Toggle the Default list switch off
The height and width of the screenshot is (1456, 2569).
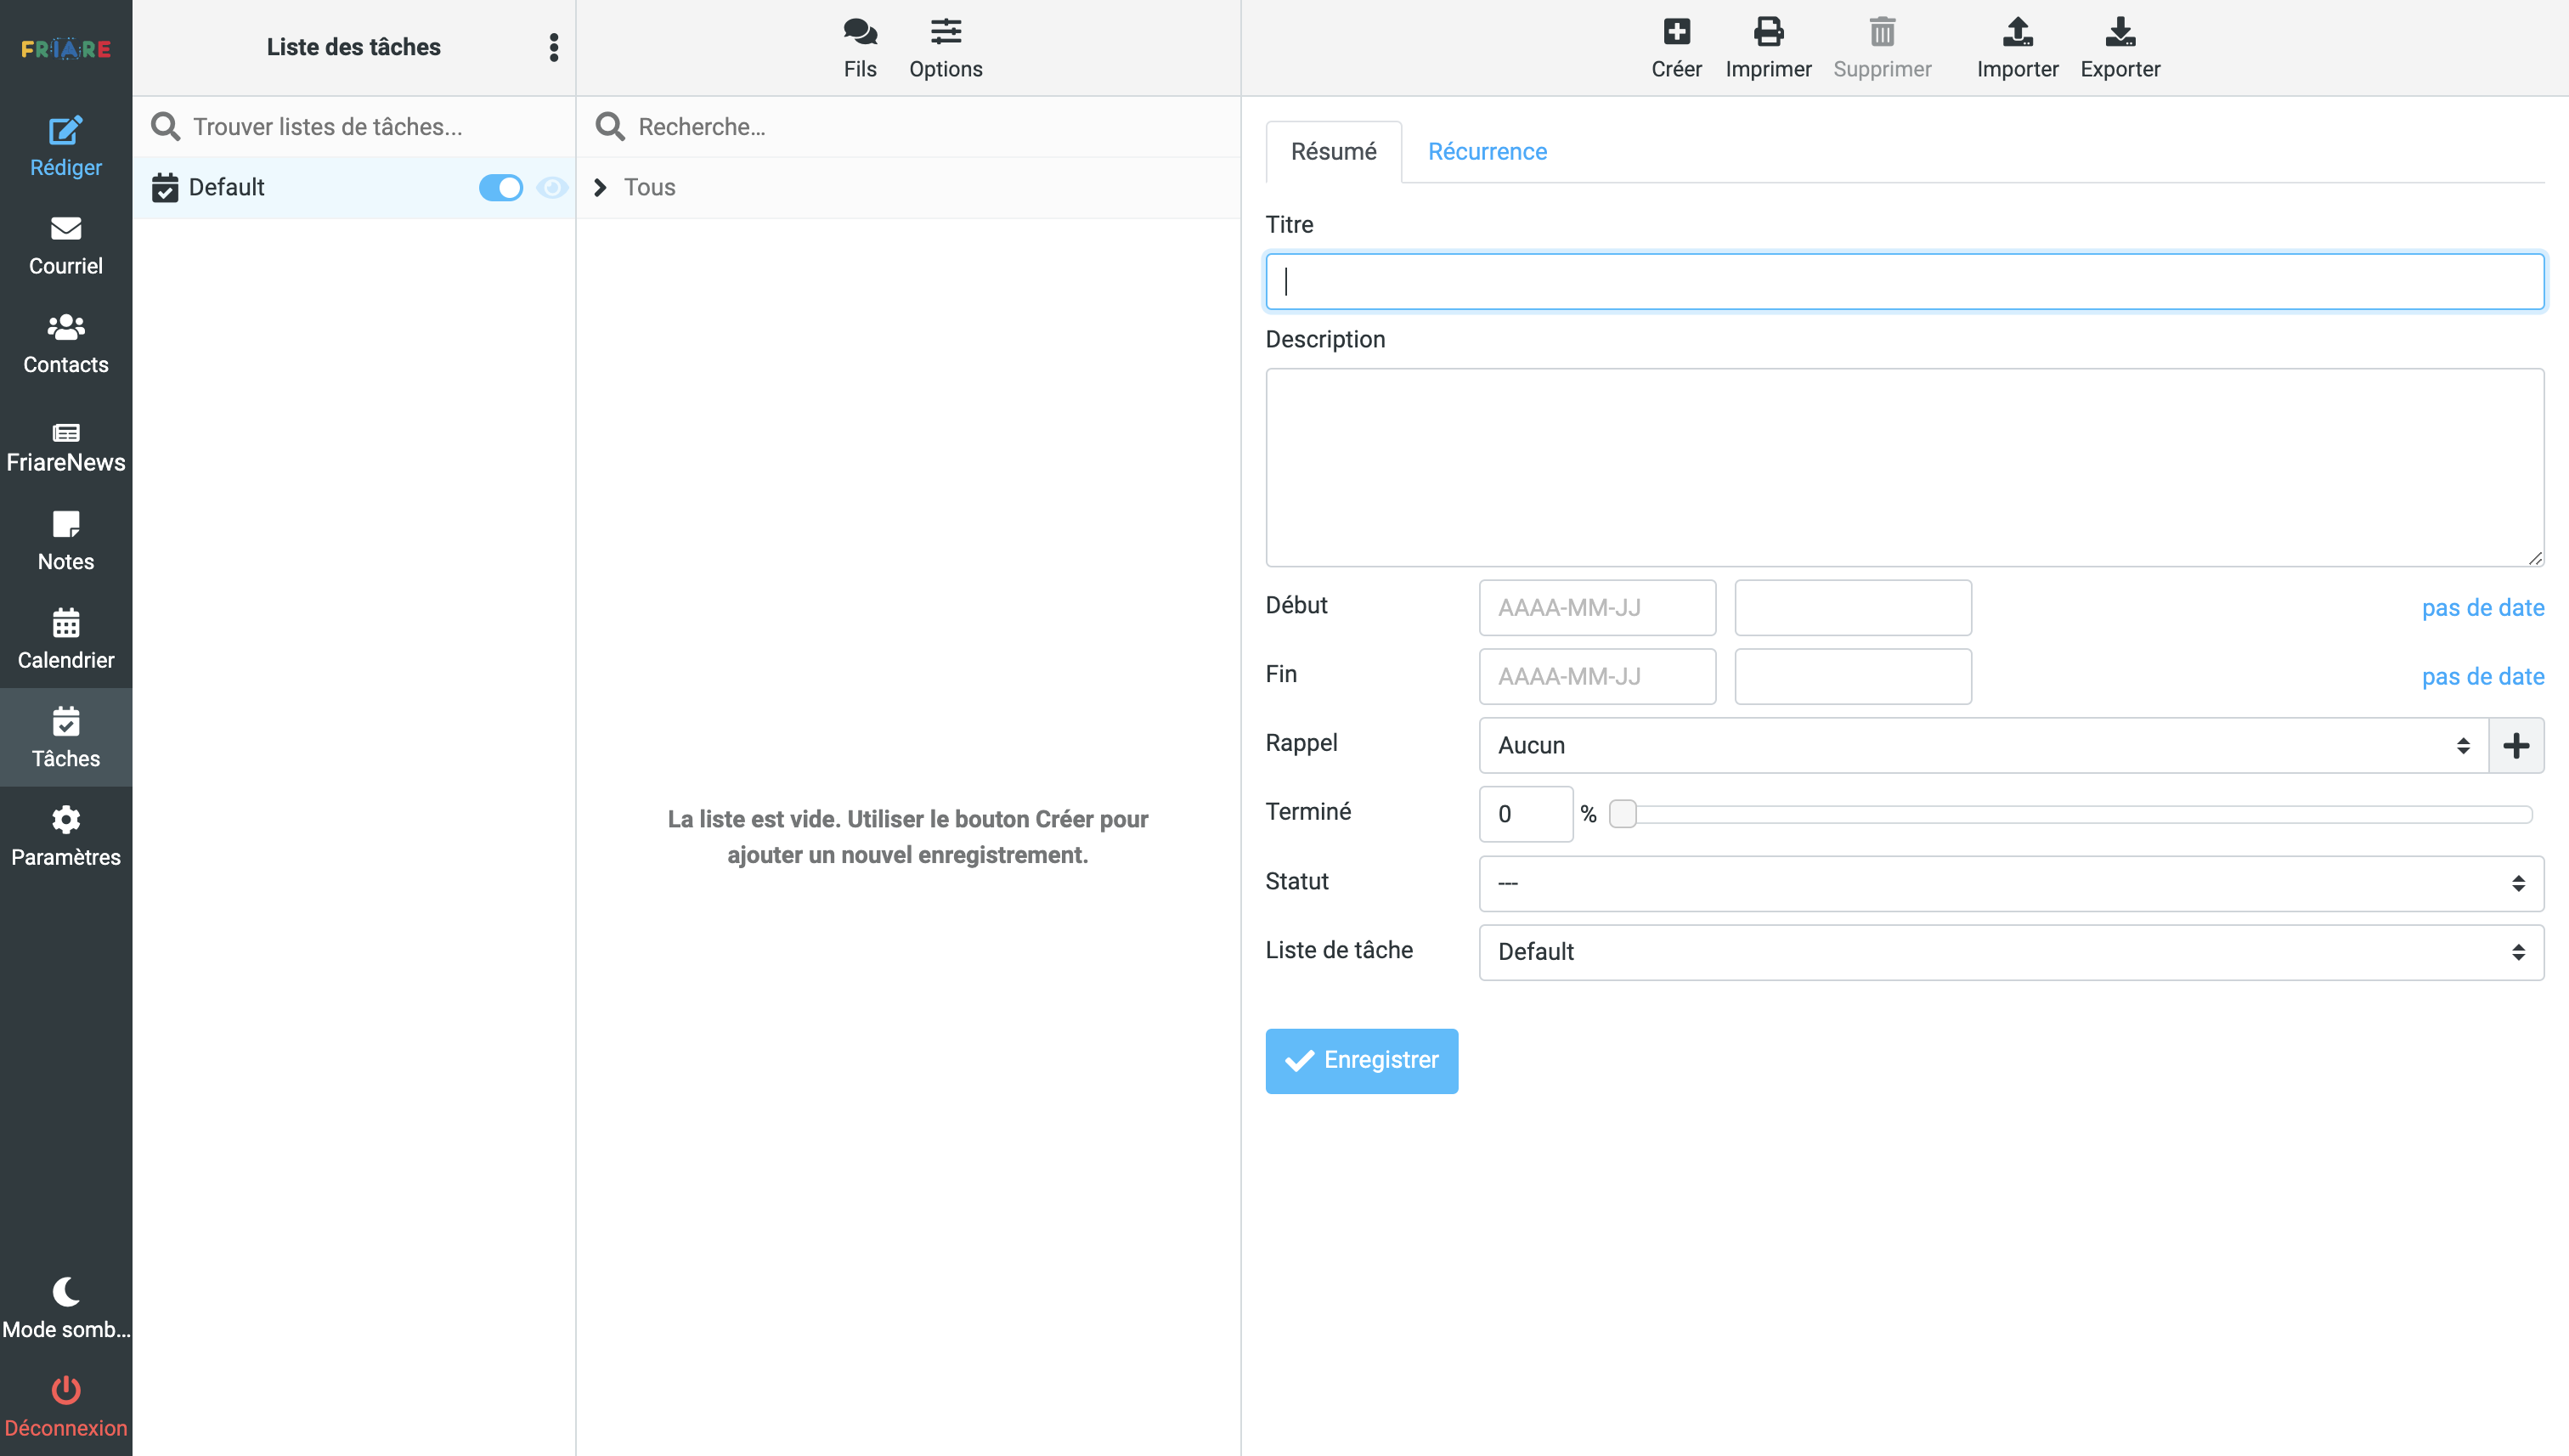tap(500, 188)
